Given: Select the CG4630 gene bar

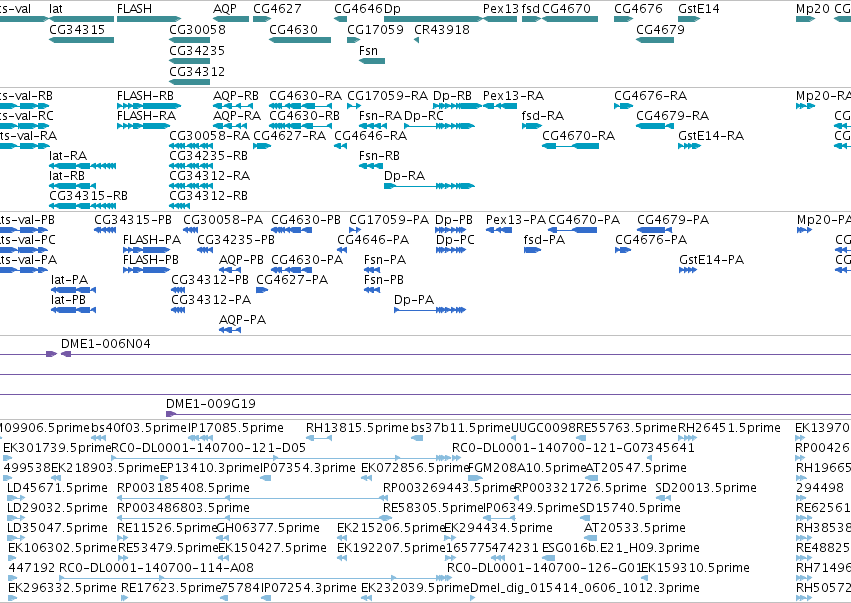Looking at the screenshot, I should [300, 40].
